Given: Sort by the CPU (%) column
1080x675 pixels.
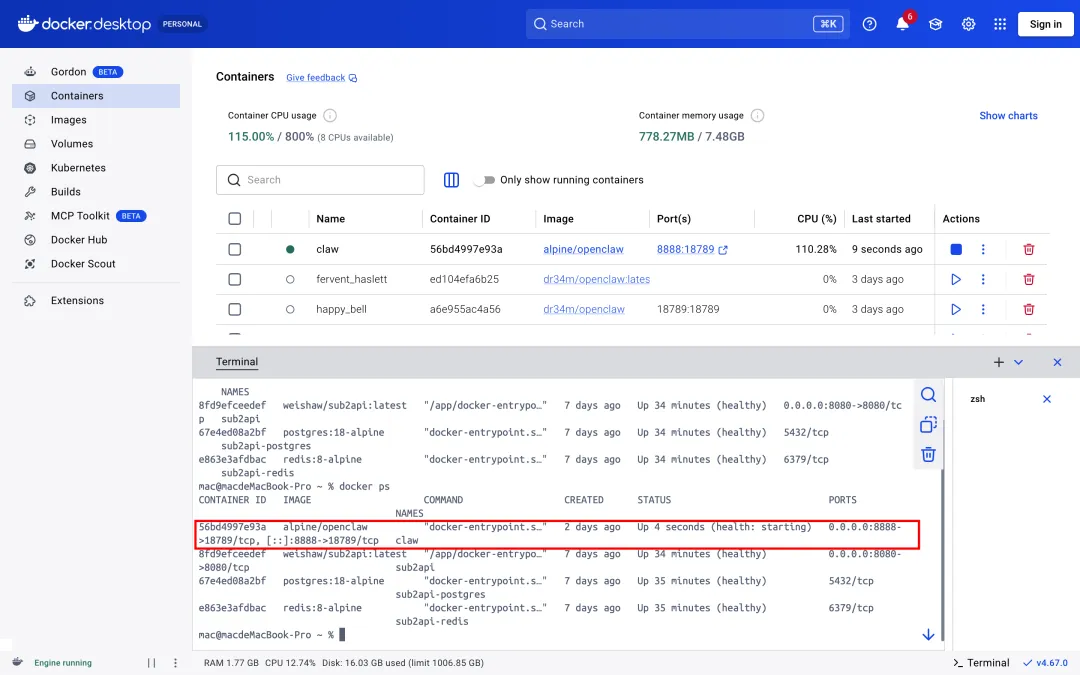Looking at the screenshot, I should [816, 219].
